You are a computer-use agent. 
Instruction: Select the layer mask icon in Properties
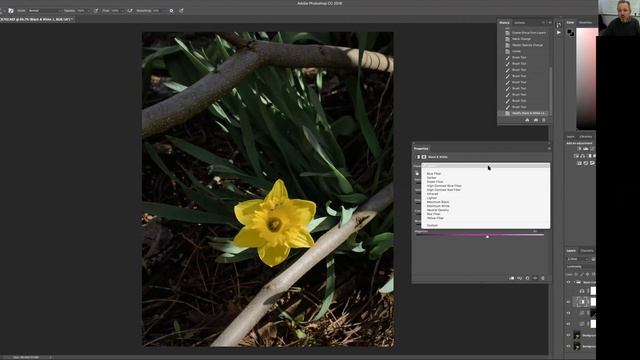click(x=424, y=157)
